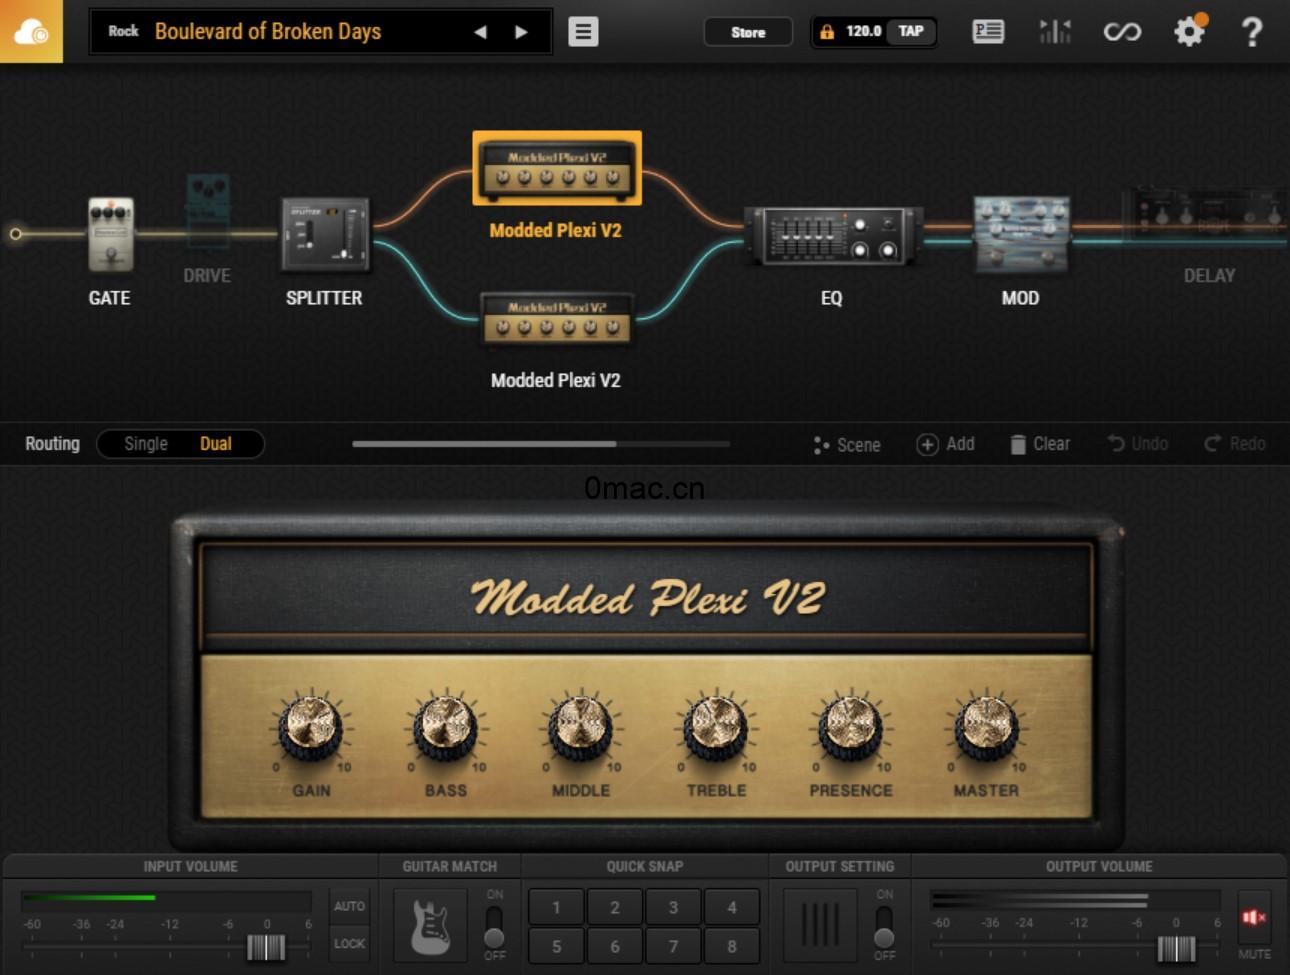Select Quick Snap slot 1
The image size is (1290, 975).
[556, 908]
